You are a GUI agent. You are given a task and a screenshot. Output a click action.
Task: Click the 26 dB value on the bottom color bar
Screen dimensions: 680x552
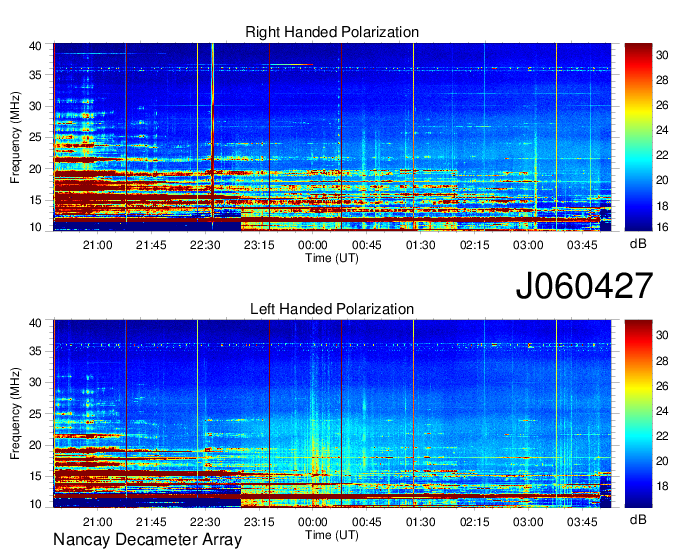(662, 386)
